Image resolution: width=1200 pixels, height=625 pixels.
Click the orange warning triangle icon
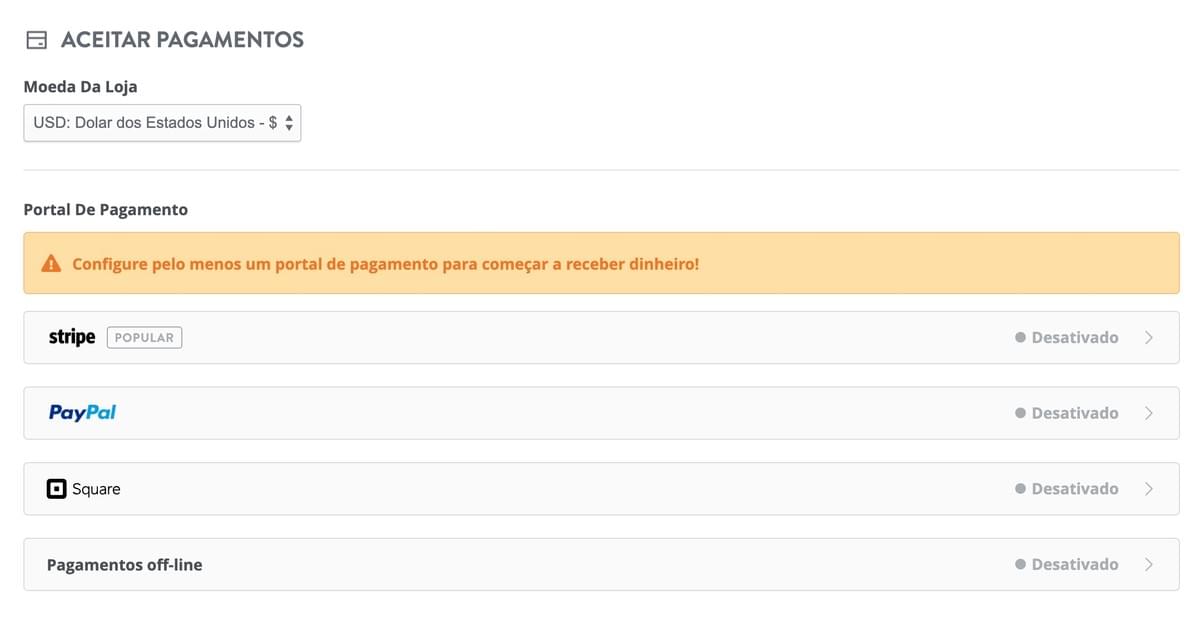[51, 264]
